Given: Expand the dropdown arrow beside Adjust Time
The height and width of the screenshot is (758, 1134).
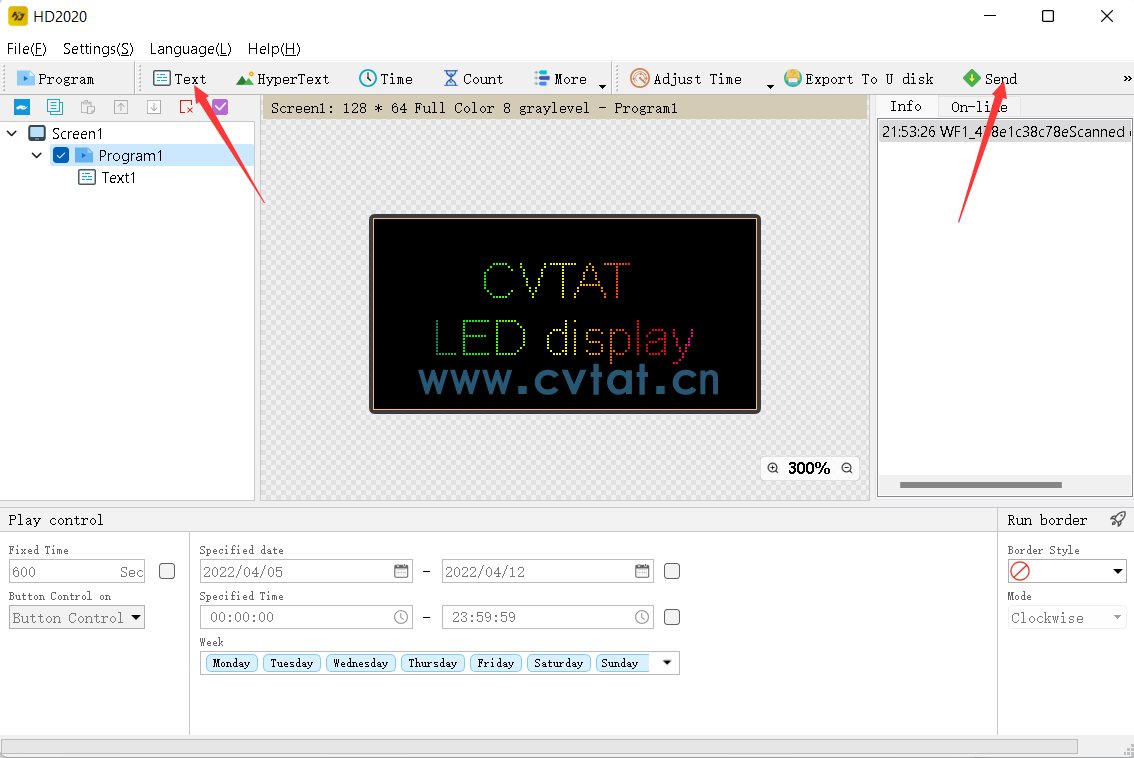Looking at the screenshot, I should (x=770, y=85).
